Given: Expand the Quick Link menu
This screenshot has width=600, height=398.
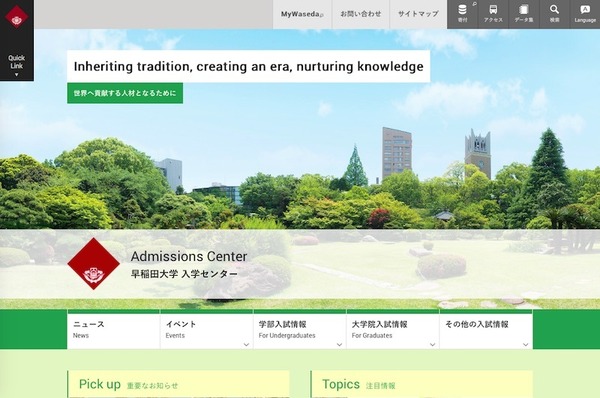Looking at the screenshot, I should click(16, 65).
